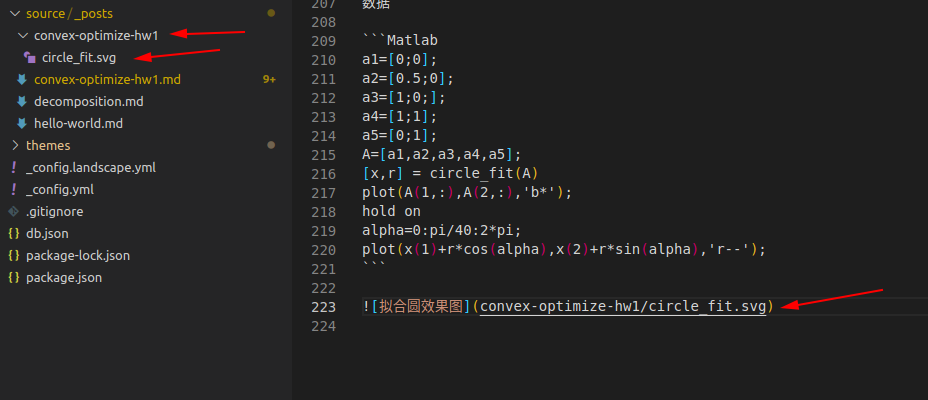Image resolution: width=928 pixels, height=400 pixels.
Task: Click YAML icon of _config.landscape.yml
Action: click(14, 167)
